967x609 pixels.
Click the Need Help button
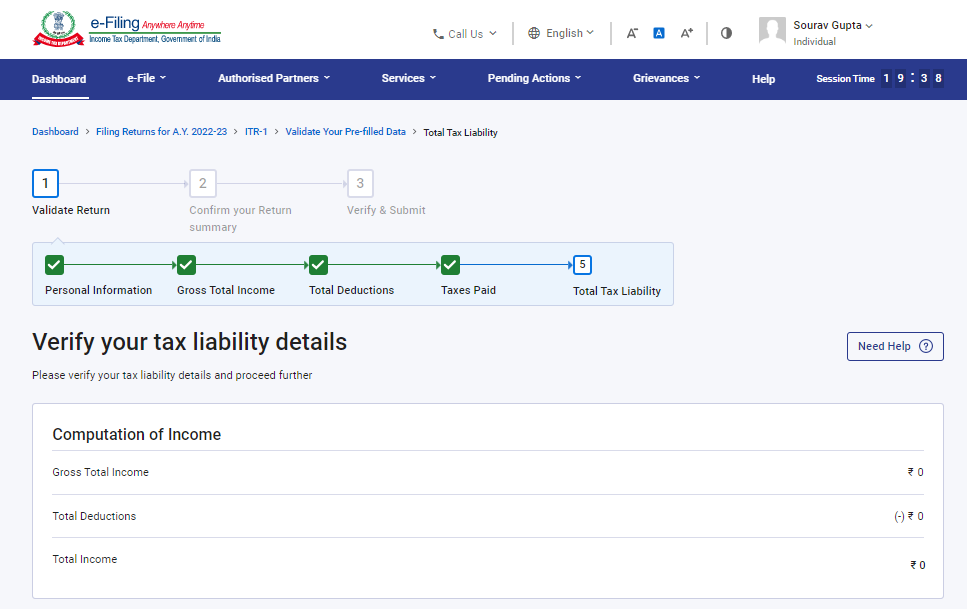895,346
